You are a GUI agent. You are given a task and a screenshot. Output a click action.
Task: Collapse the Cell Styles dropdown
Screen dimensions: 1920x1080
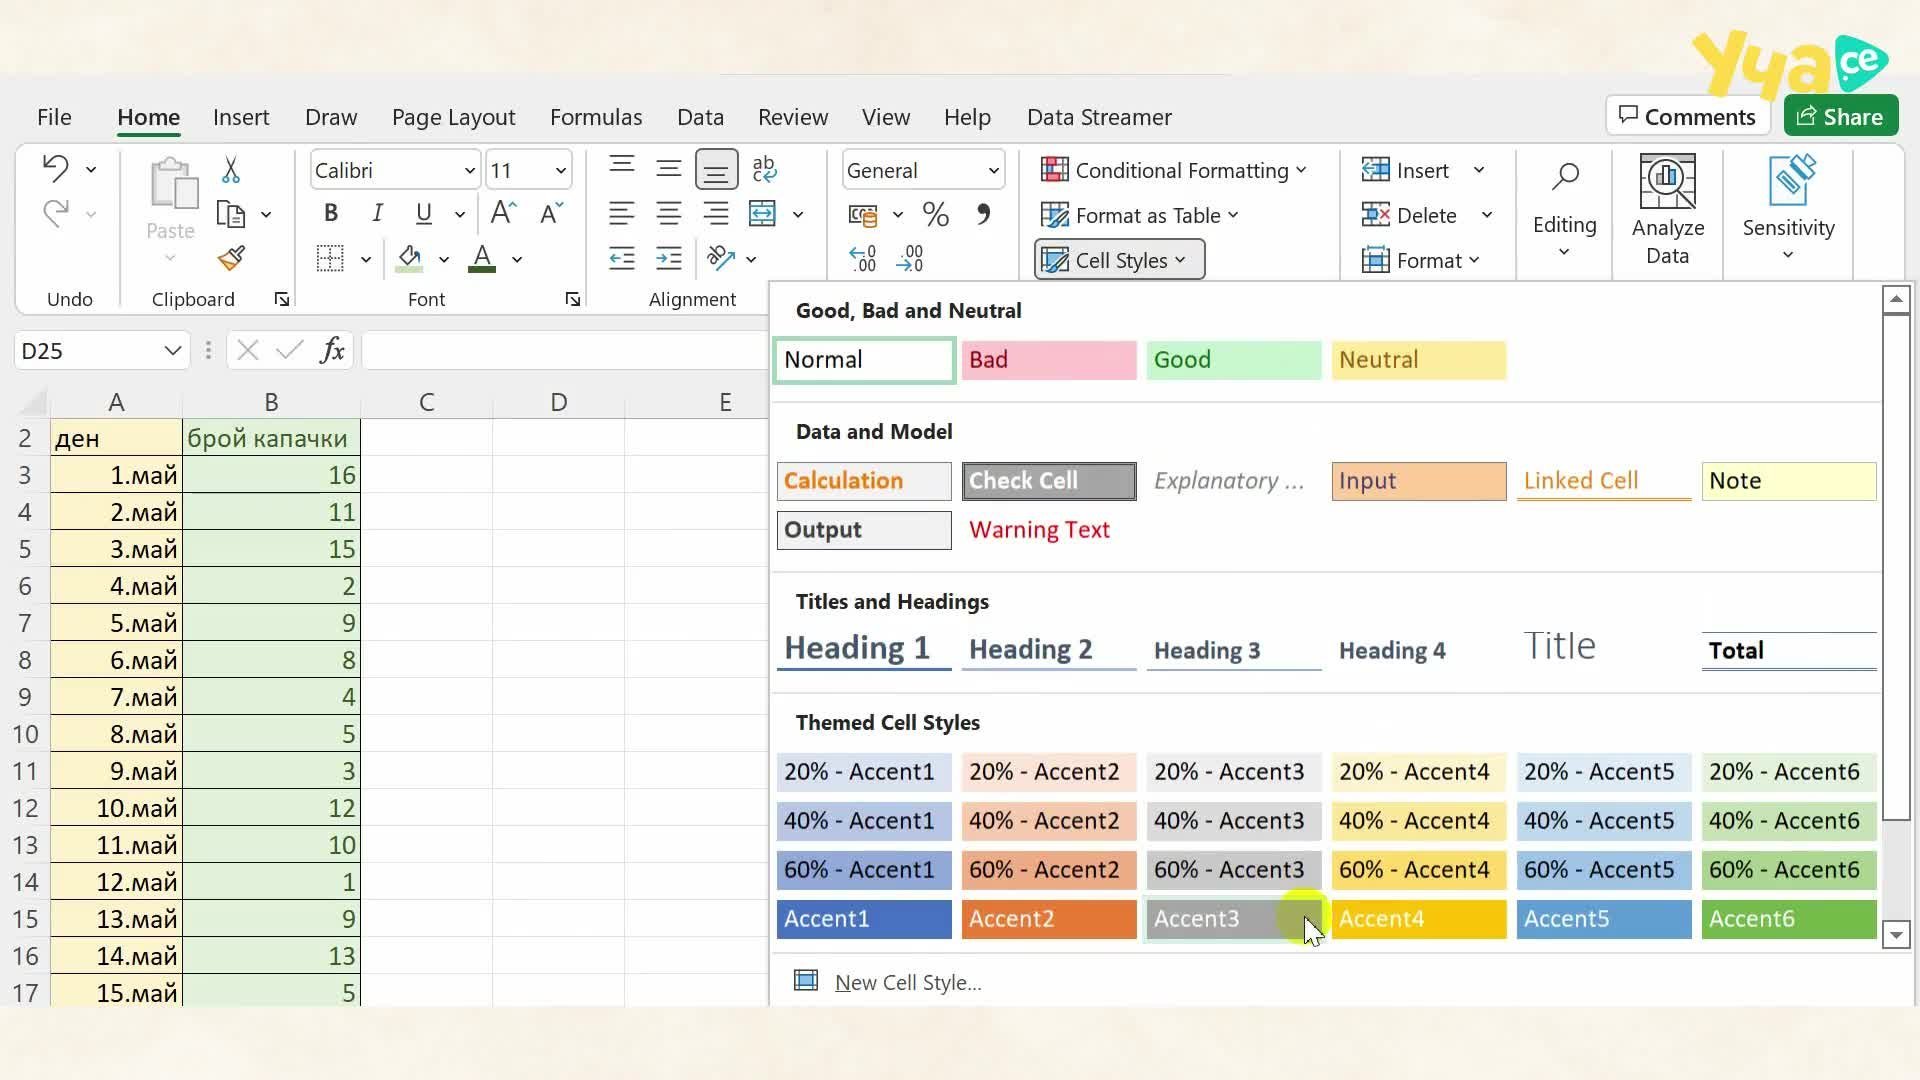[1119, 260]
